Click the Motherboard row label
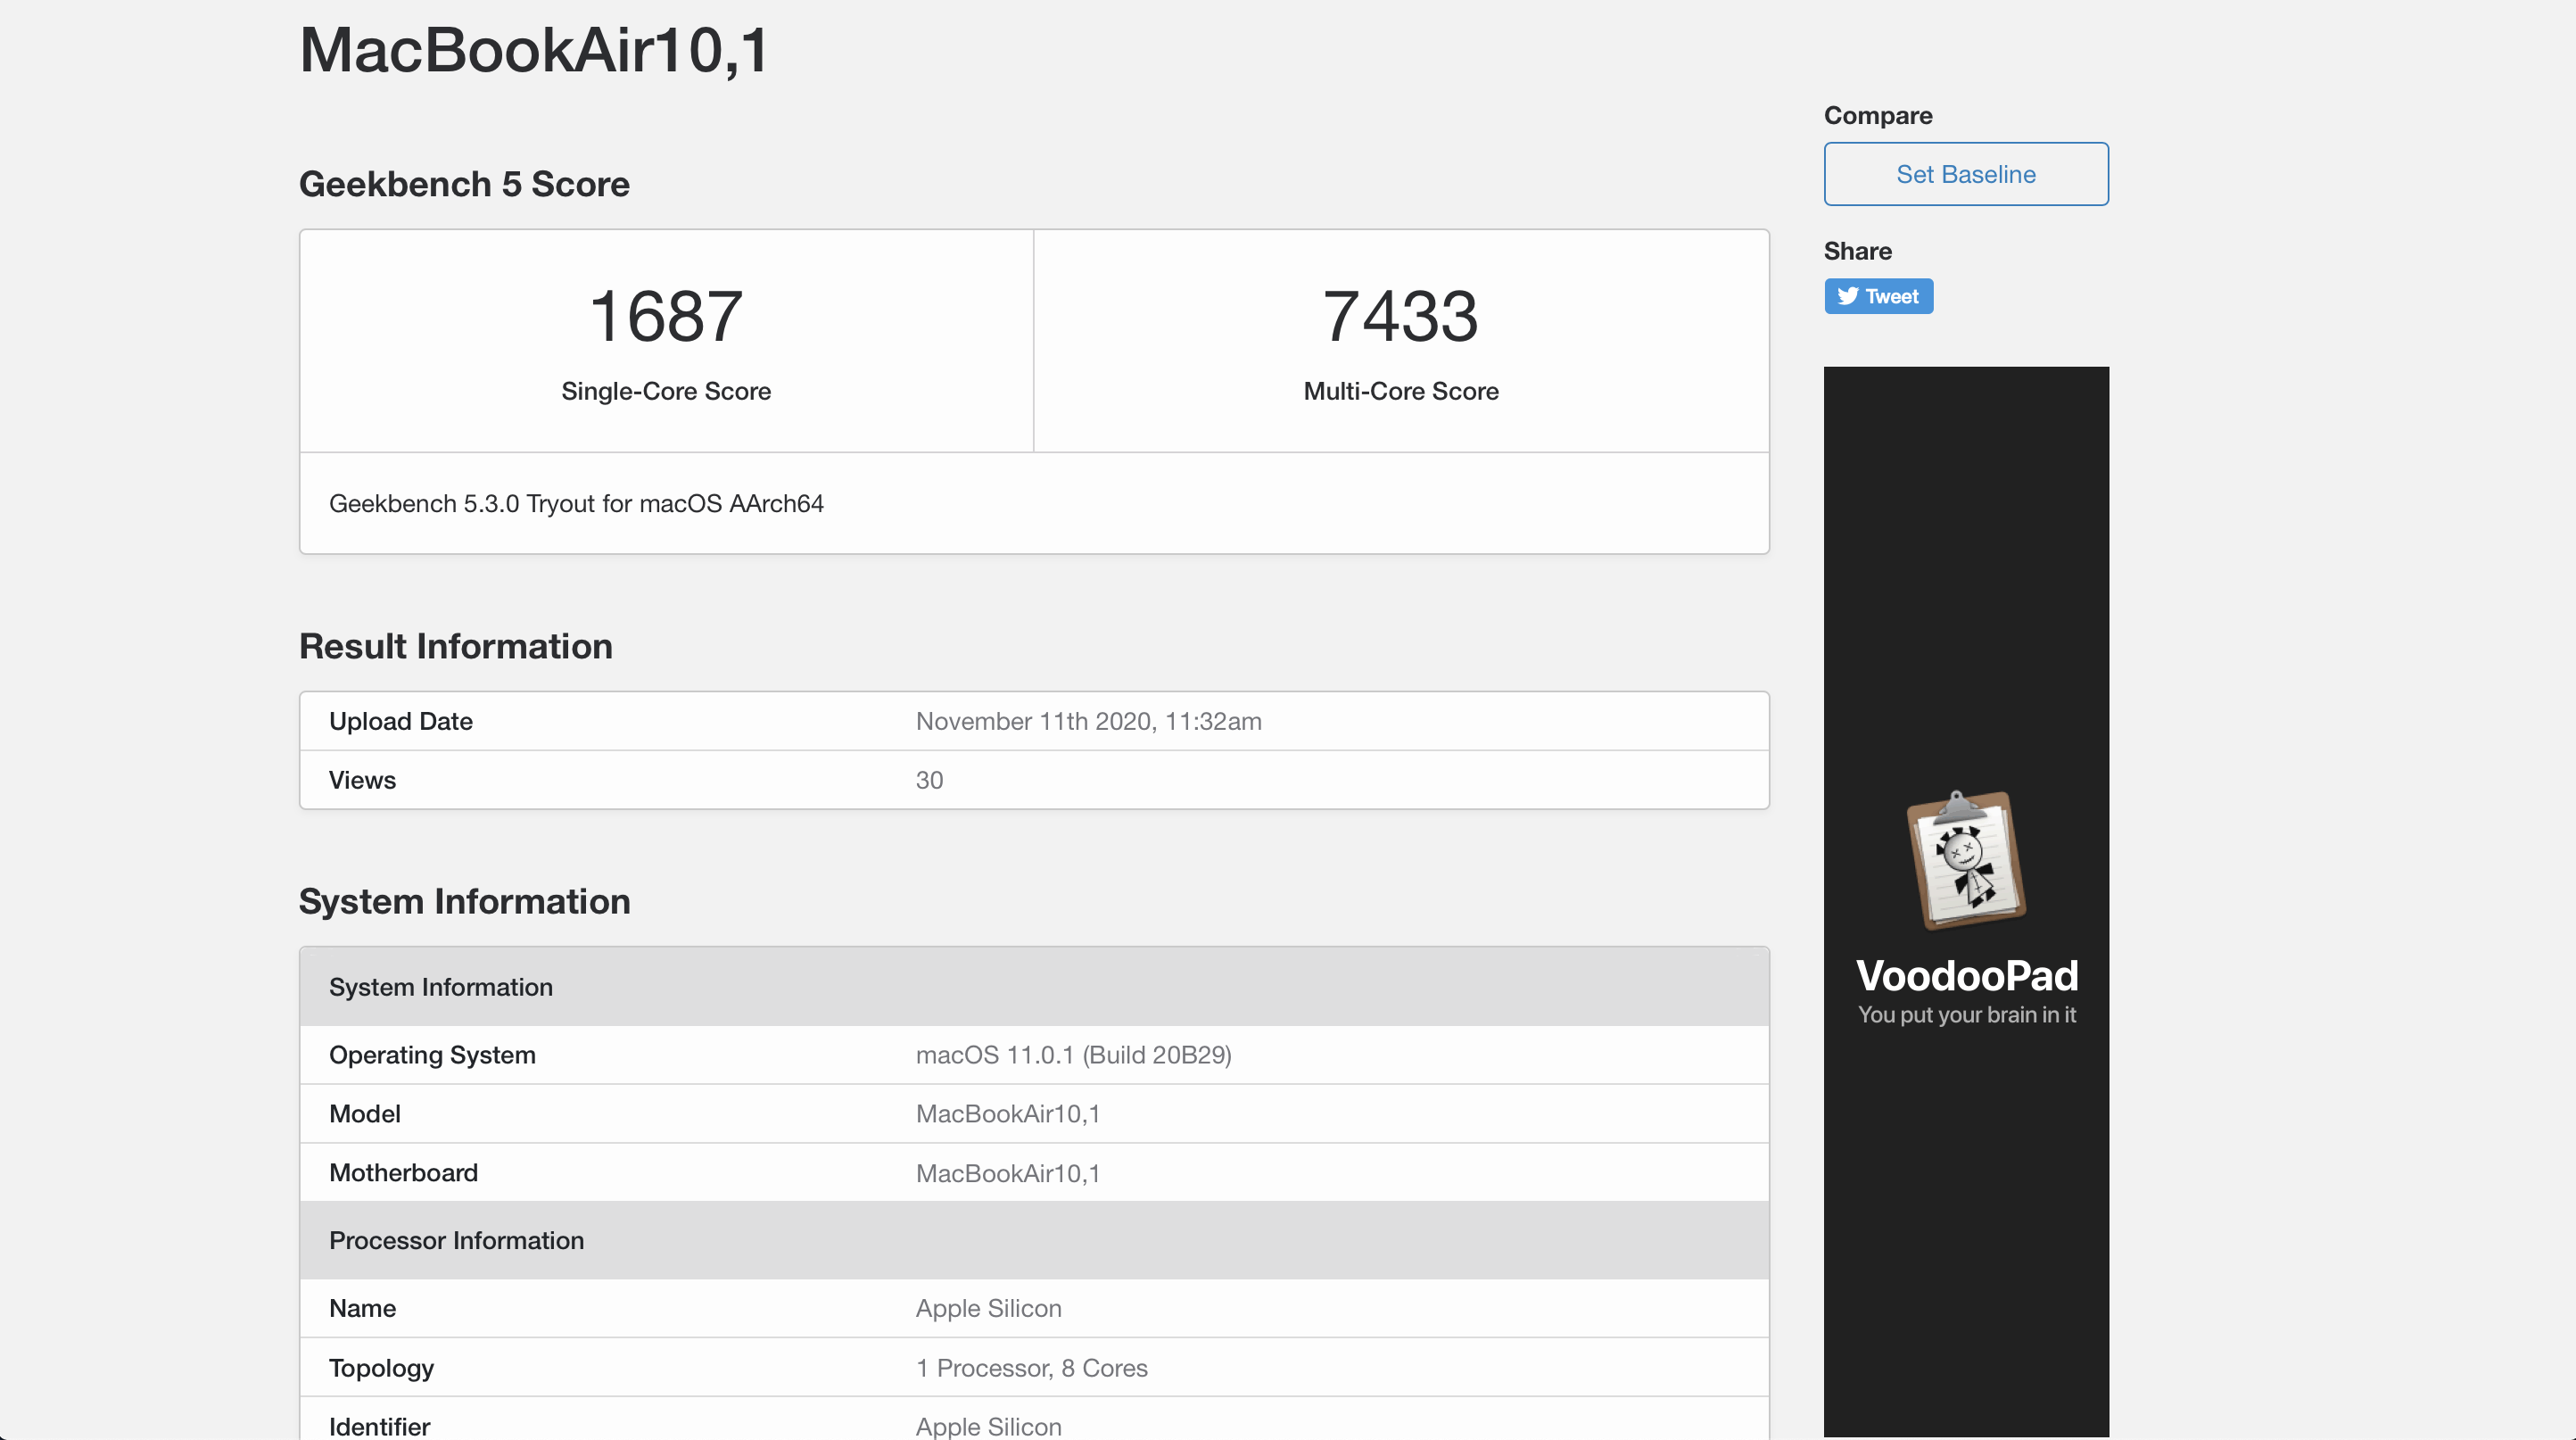This screenshot has width=2576, height=1440. click(x=403, y=1173)
